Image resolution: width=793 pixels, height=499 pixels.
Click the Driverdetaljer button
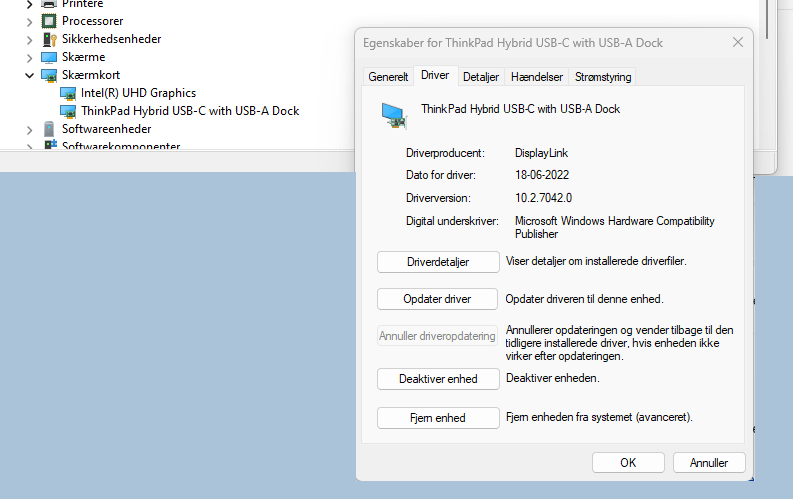coord(438,262)
